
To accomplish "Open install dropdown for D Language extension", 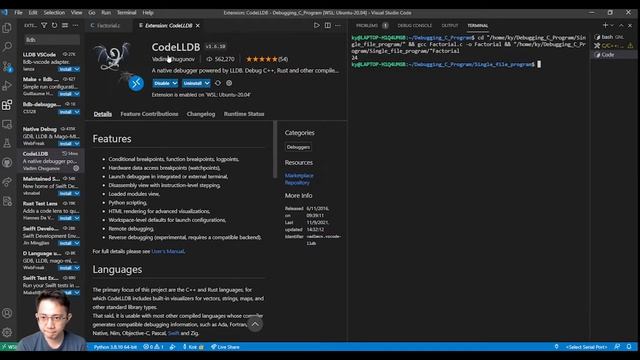I will [x=77, y=268].
